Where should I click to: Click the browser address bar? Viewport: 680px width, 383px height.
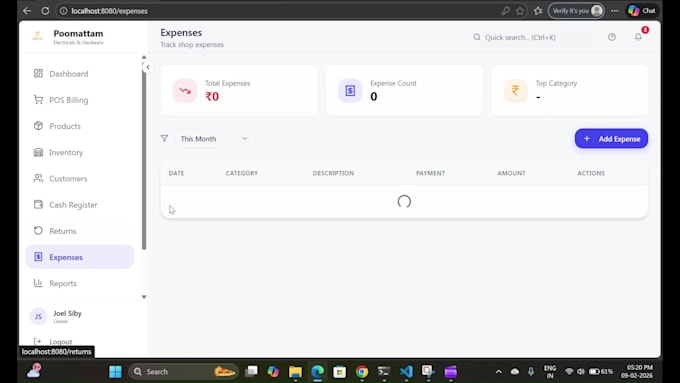coord(278,11)
